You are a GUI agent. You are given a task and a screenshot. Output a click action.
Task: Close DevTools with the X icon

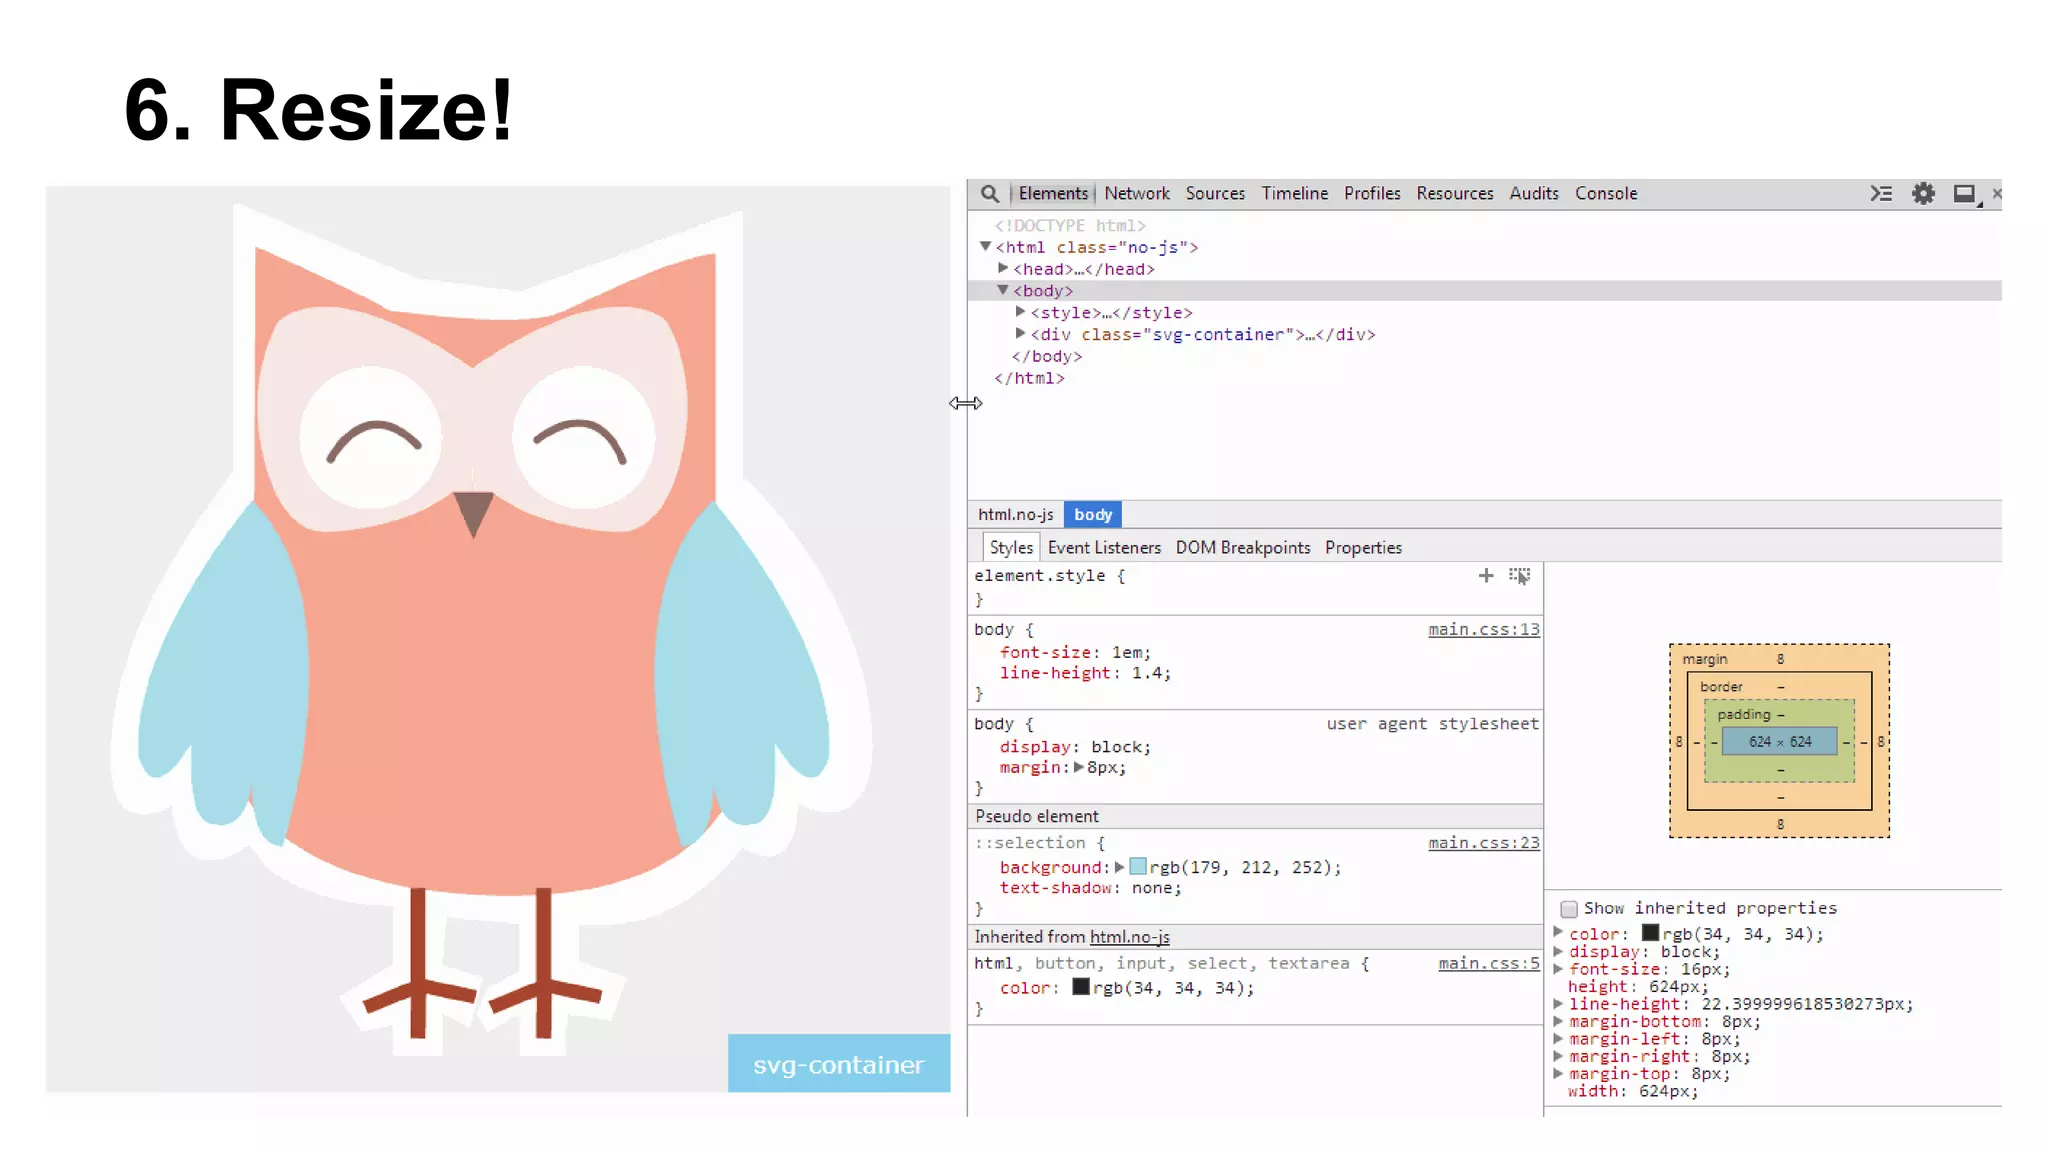tap(1997, 194)
